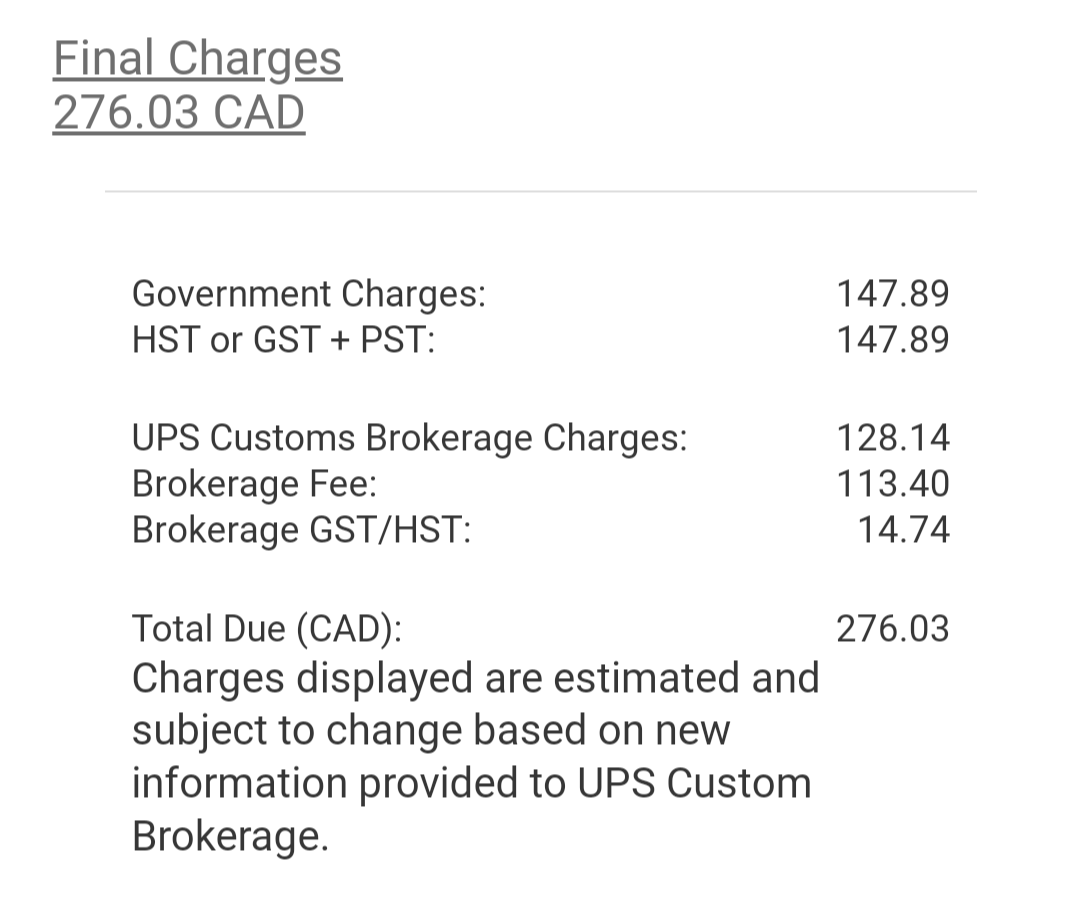Viewport: 1080px width, 917px height.
Task: Select the Total Due (CAD) label
Action: point(267,629)
